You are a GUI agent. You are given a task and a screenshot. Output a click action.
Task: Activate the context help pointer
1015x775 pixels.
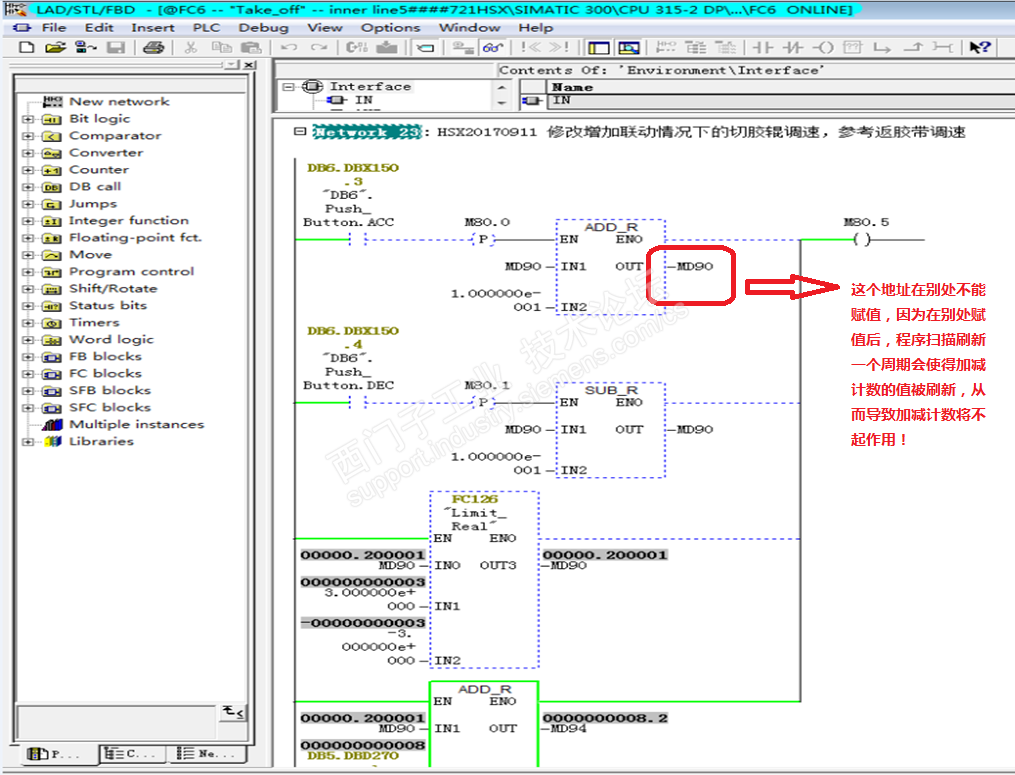pos(980,47)
